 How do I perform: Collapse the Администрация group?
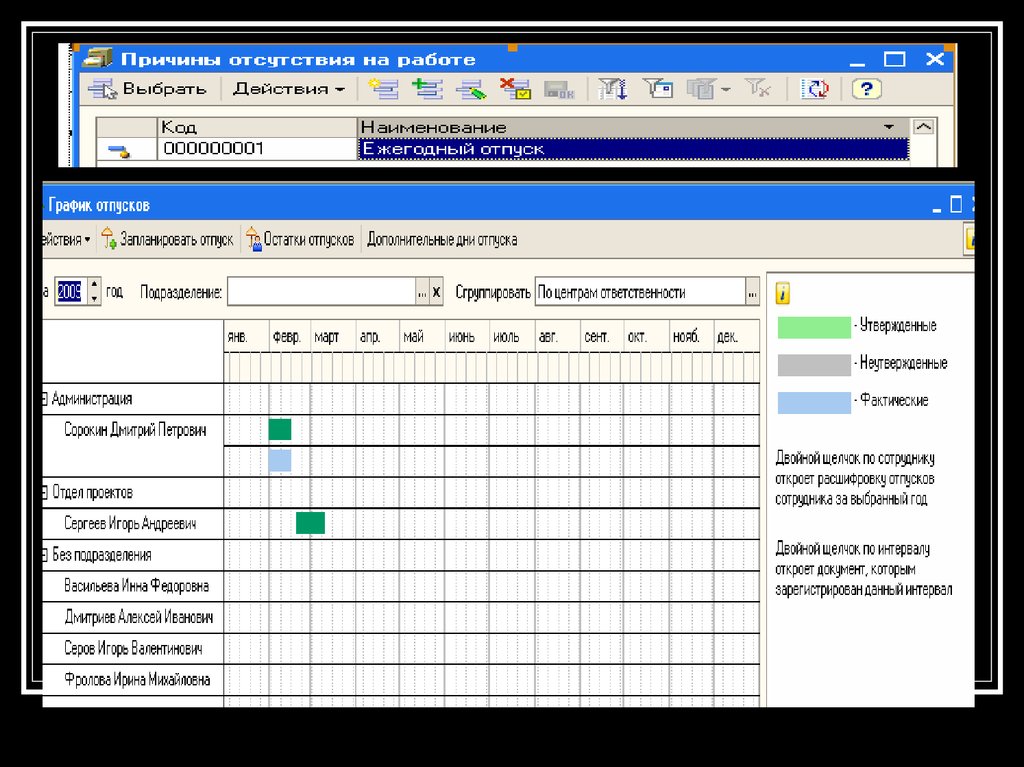(x=44, y=399)
